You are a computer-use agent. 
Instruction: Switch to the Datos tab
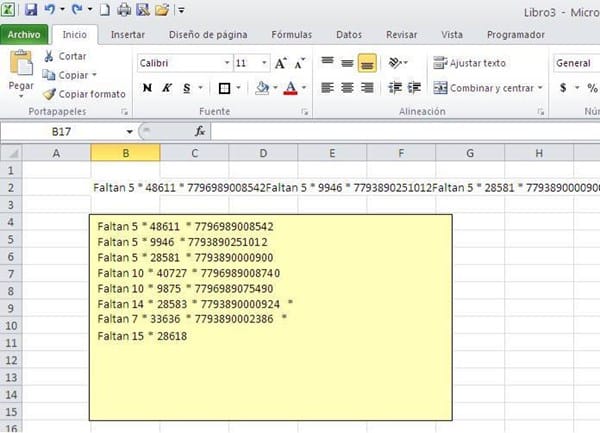(x=349, y=35)
